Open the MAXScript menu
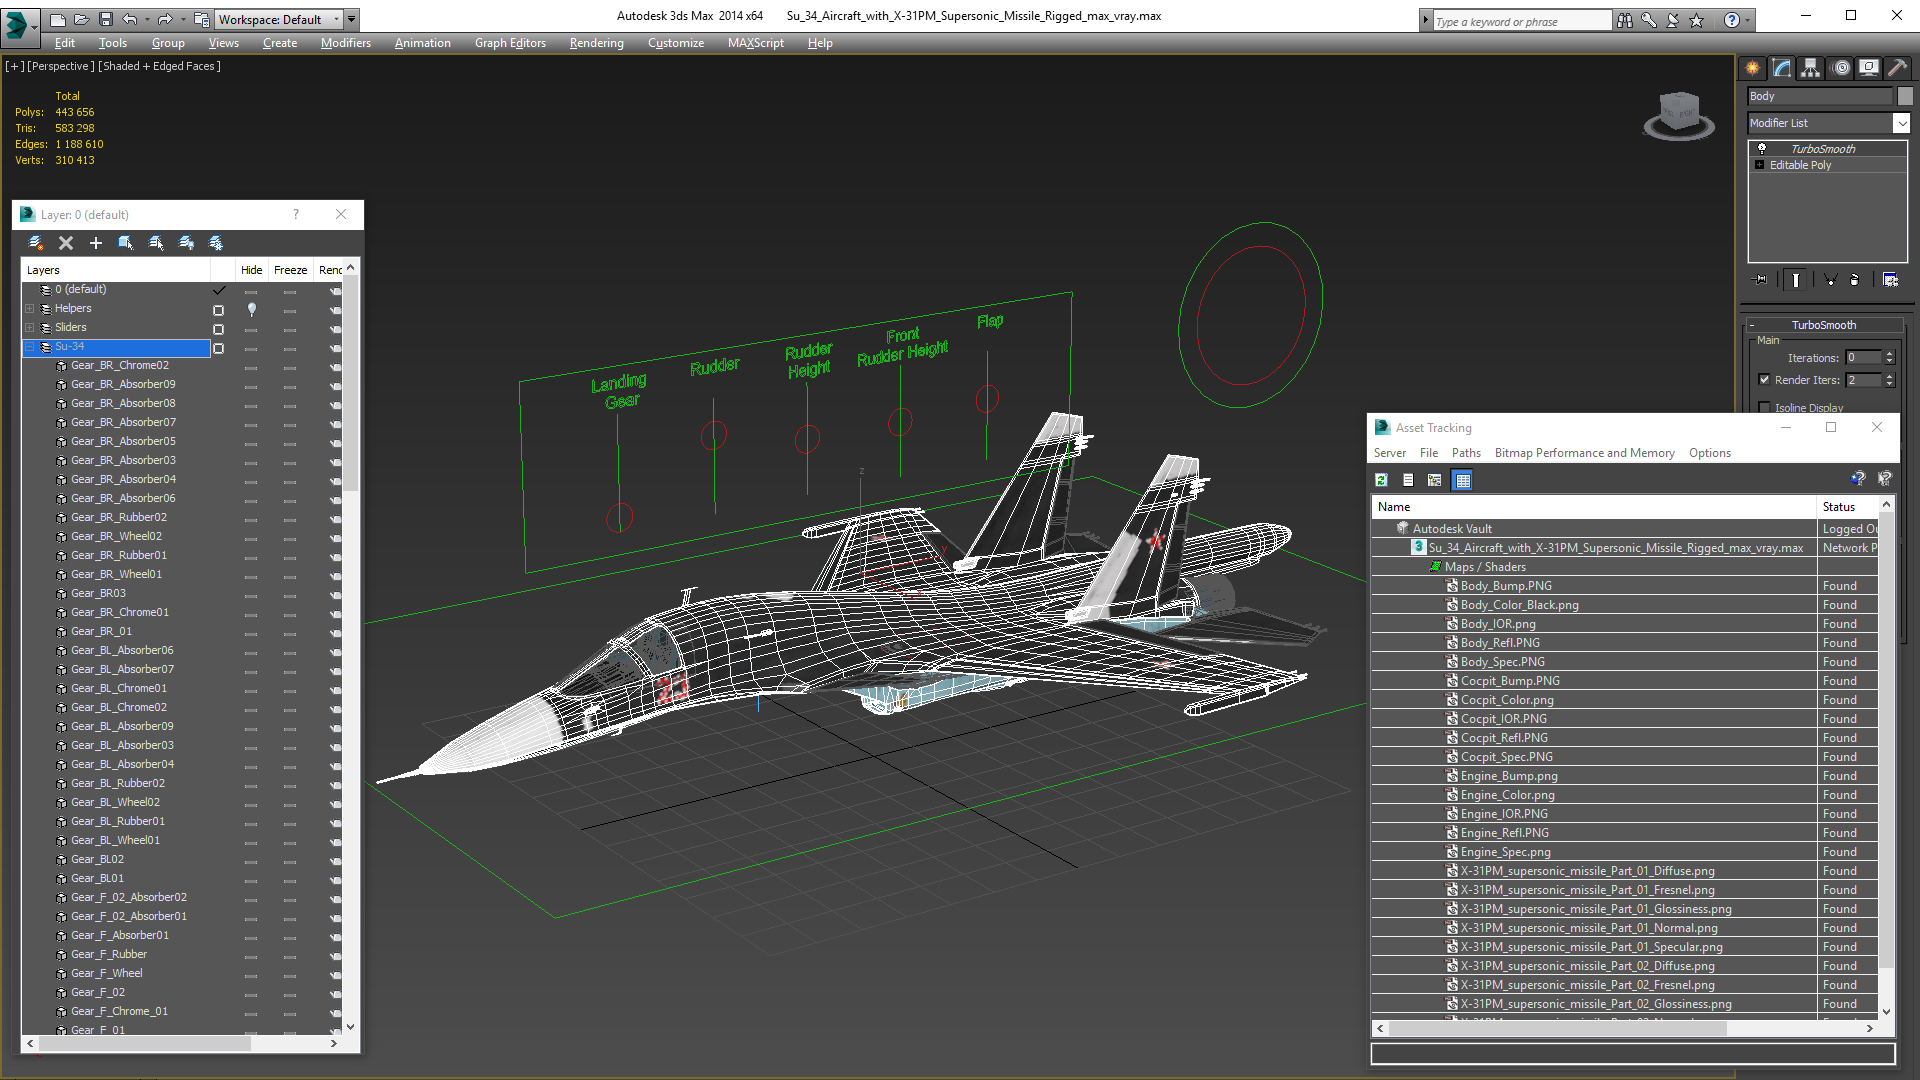1920x1080 pixels. pos(755,43)
